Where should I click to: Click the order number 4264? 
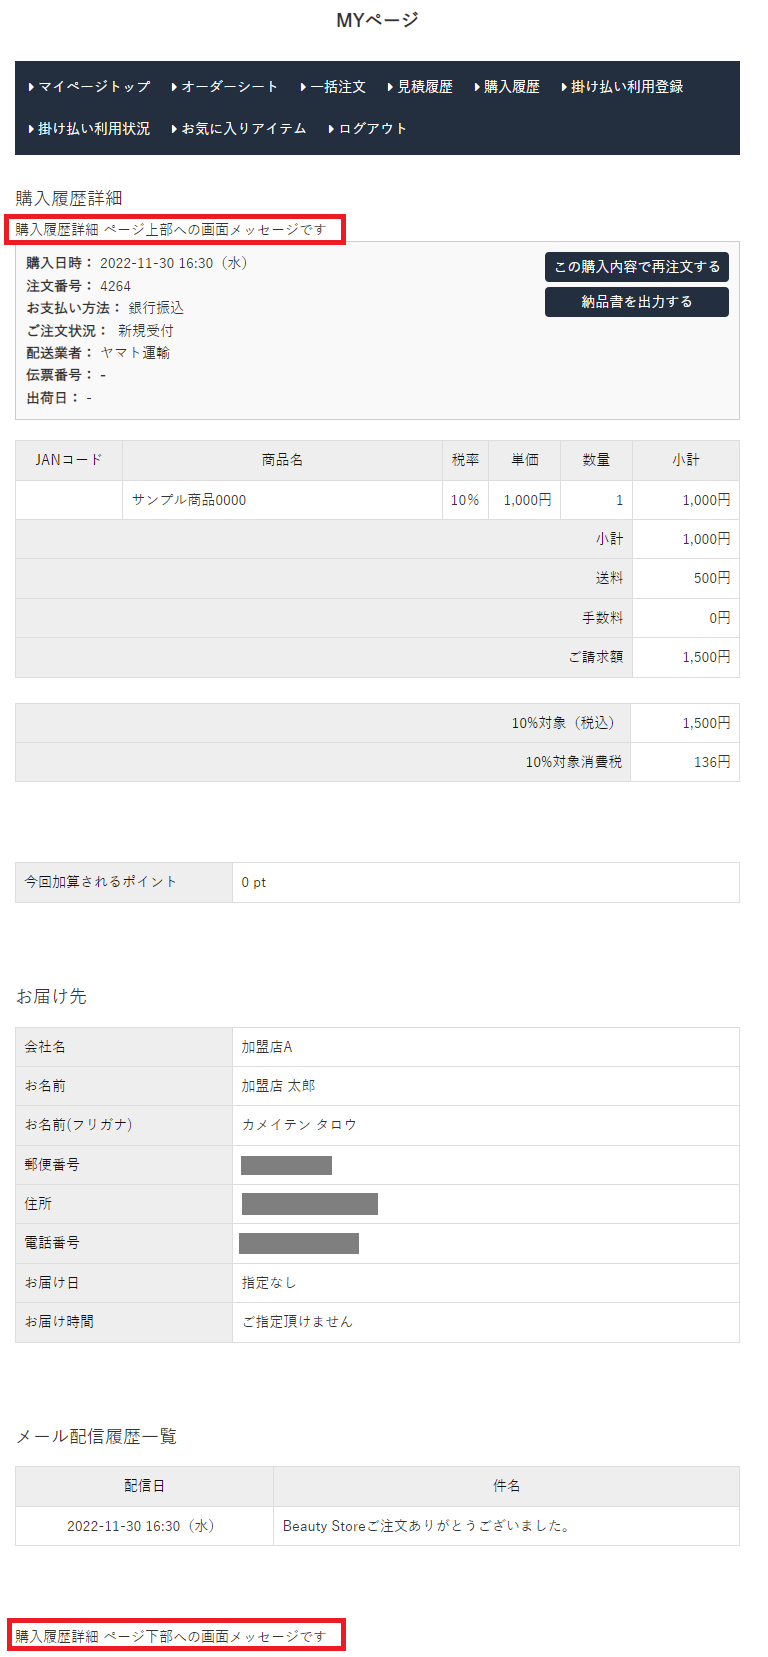coord(116,286)
